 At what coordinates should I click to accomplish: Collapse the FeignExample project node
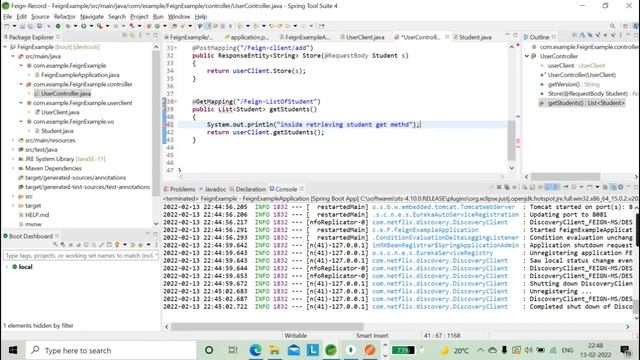[x=5, y=47]
